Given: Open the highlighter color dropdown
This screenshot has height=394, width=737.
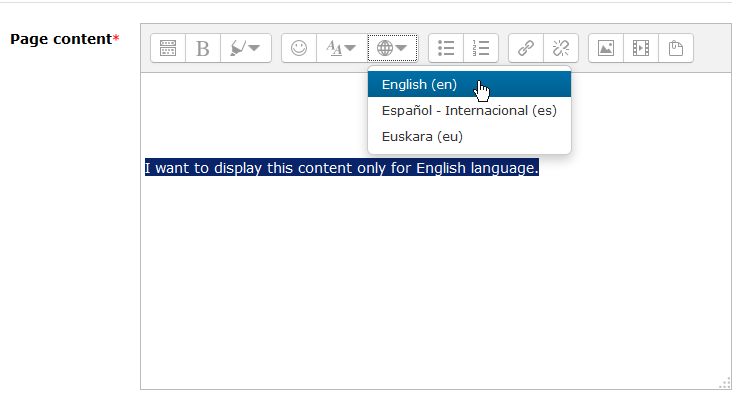Looking at the screenshot, I should (245, 48).
